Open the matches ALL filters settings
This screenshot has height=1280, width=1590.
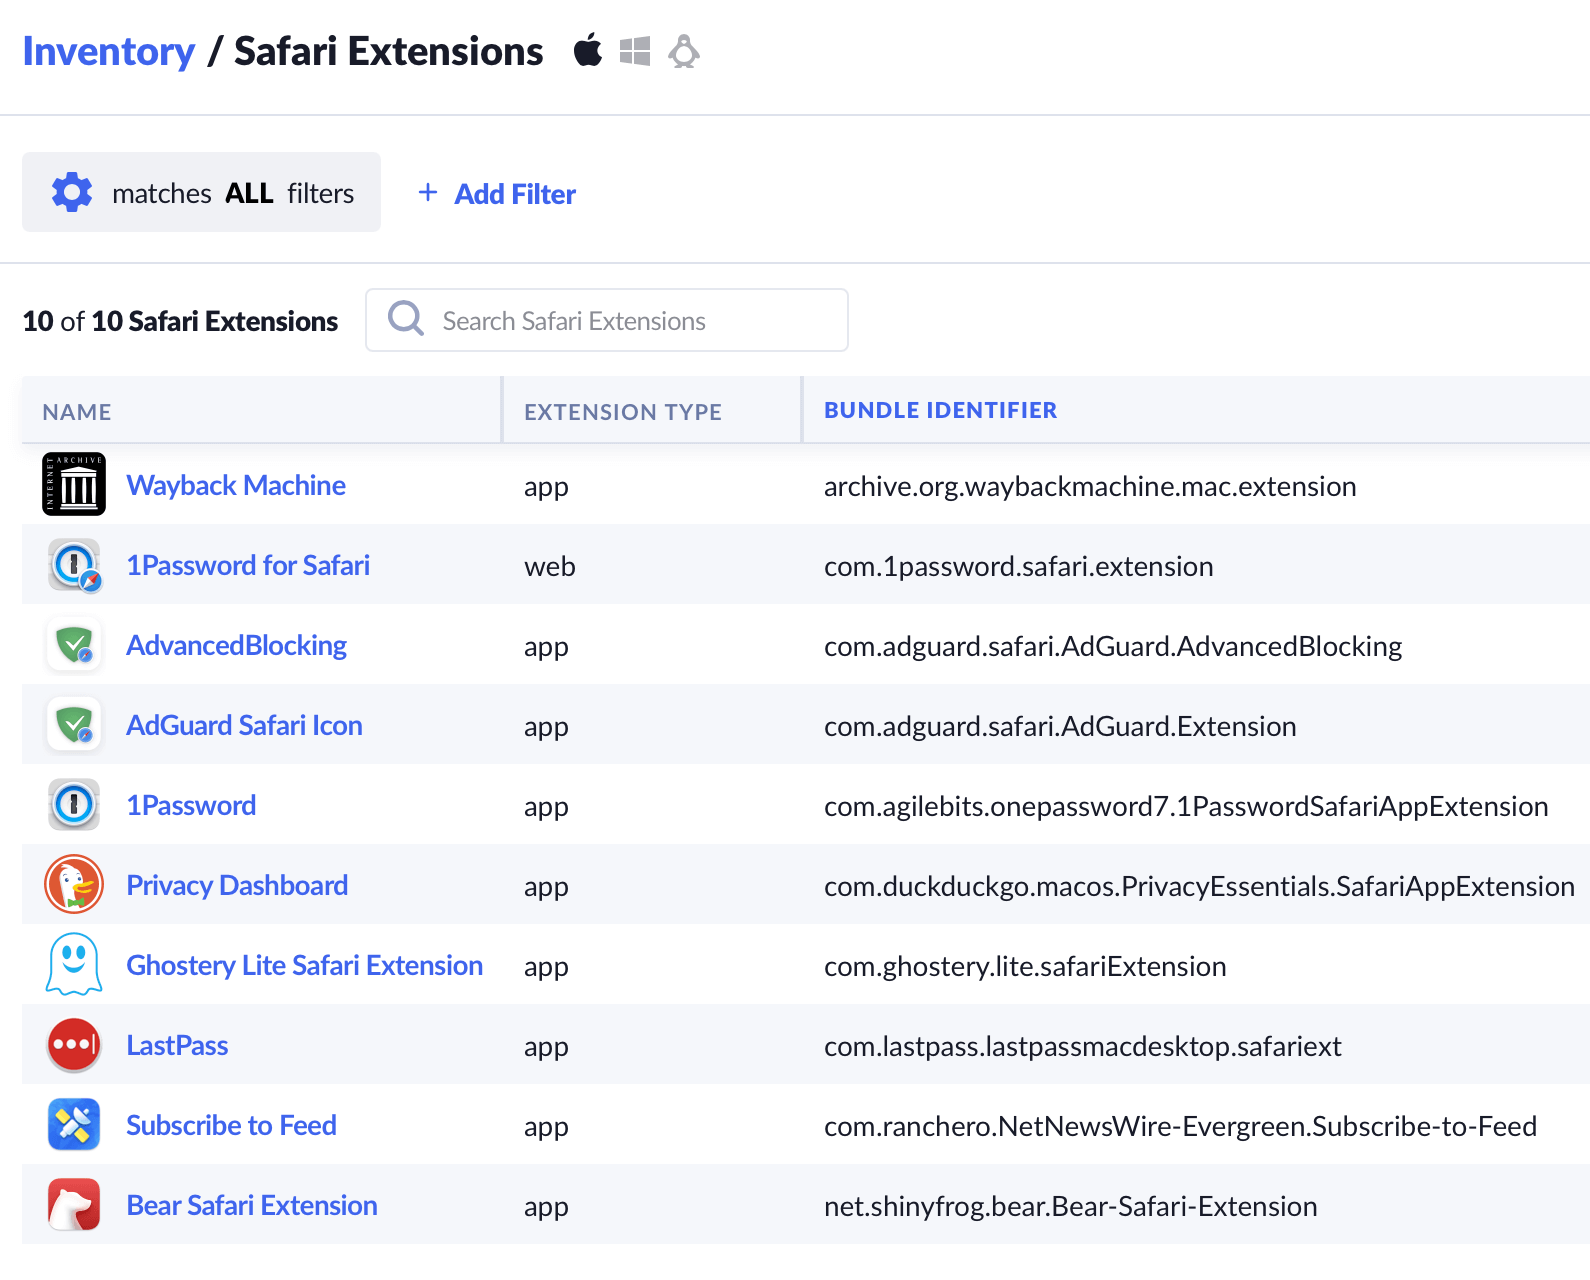pos(201,193)
